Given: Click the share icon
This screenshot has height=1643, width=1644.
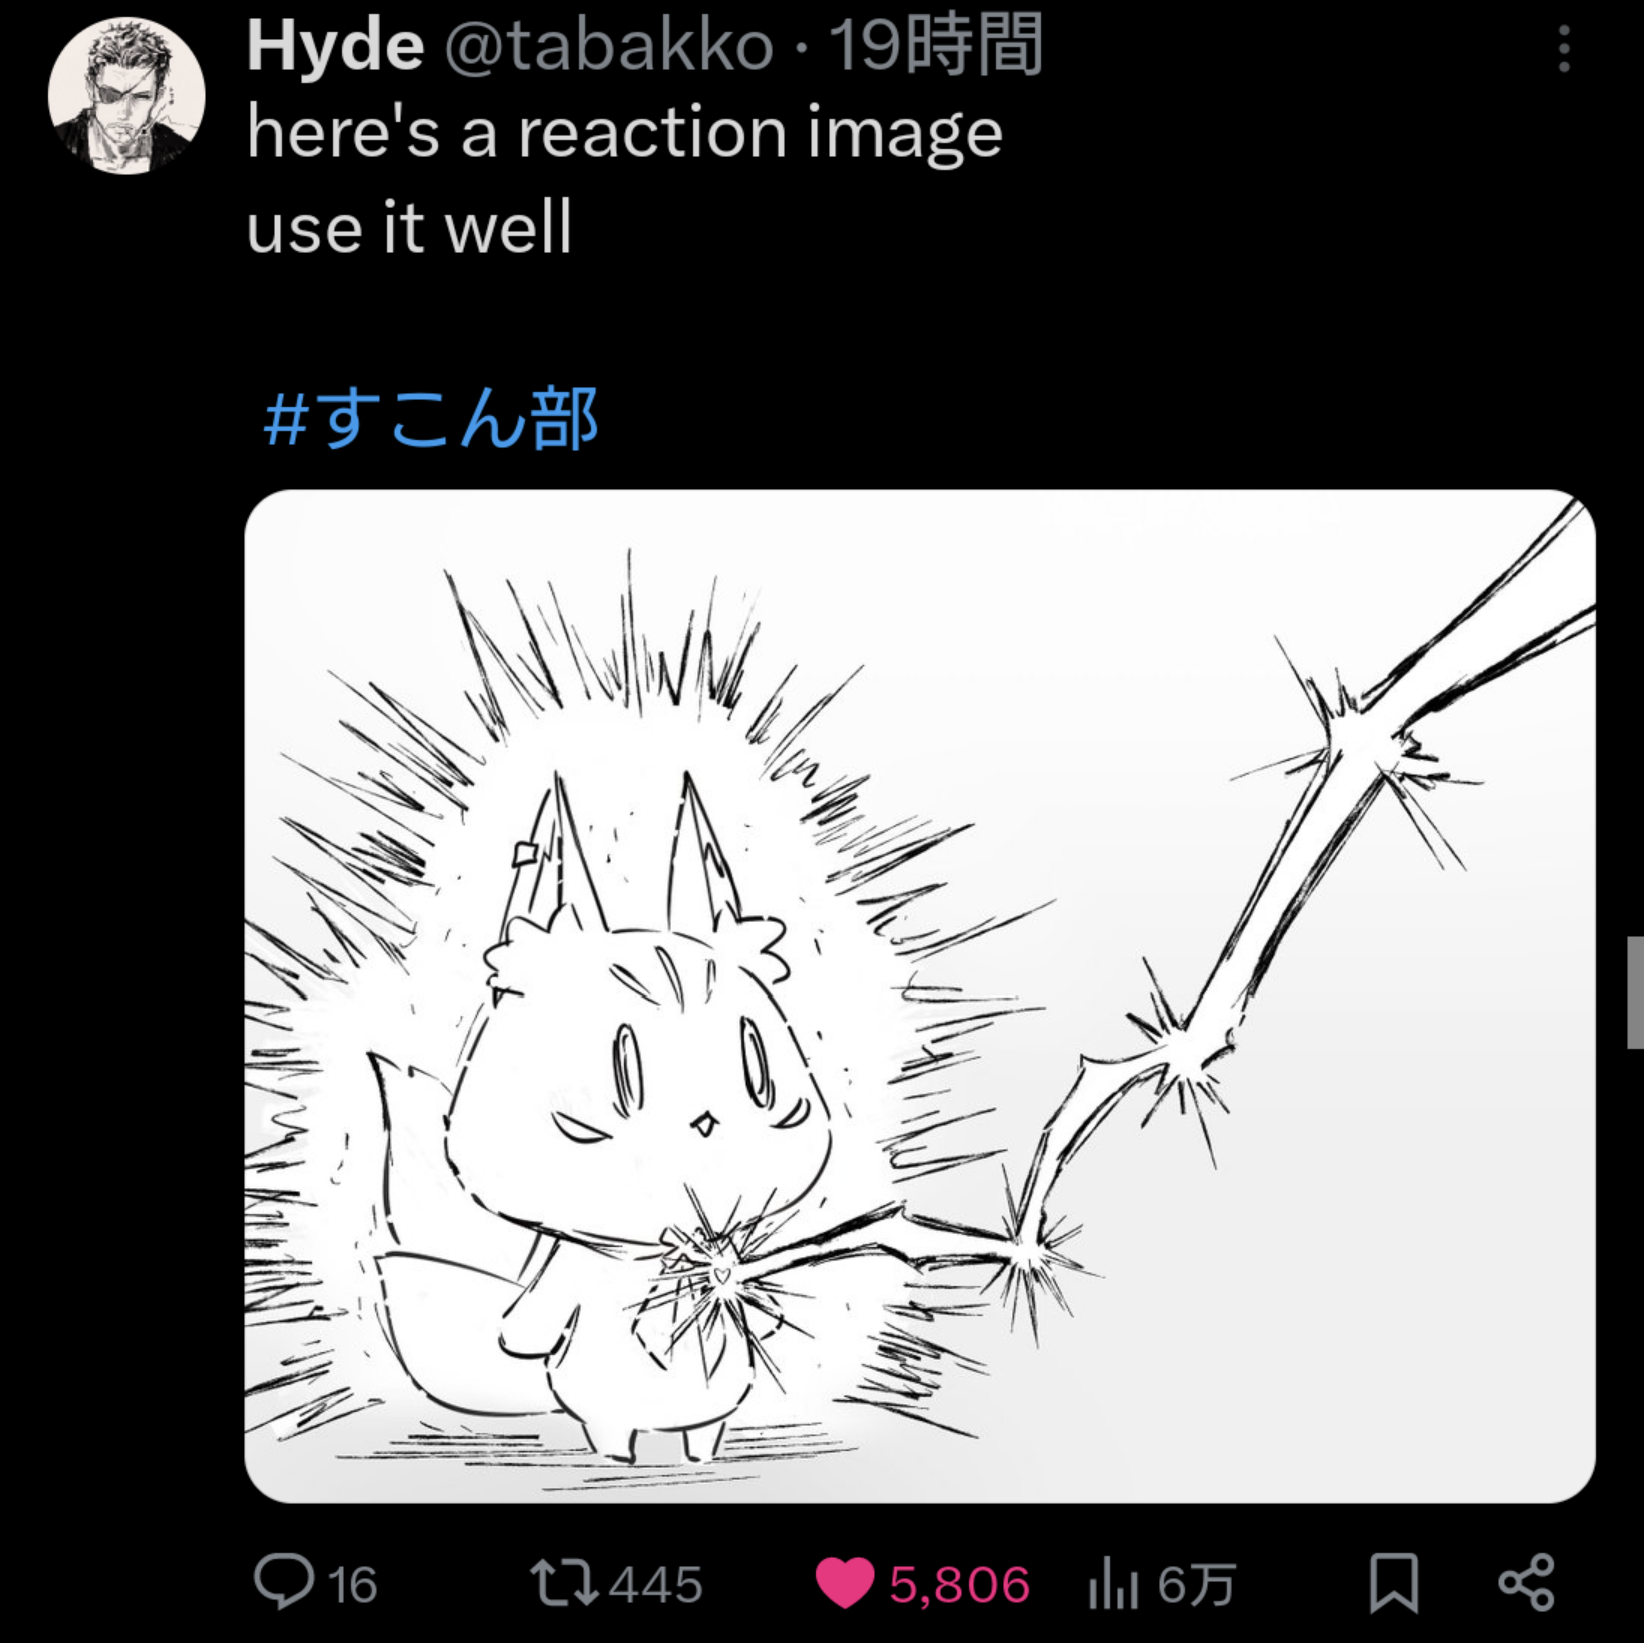Looking at the screenshot, I should pyautogui.click(x=1526, y=1583).
